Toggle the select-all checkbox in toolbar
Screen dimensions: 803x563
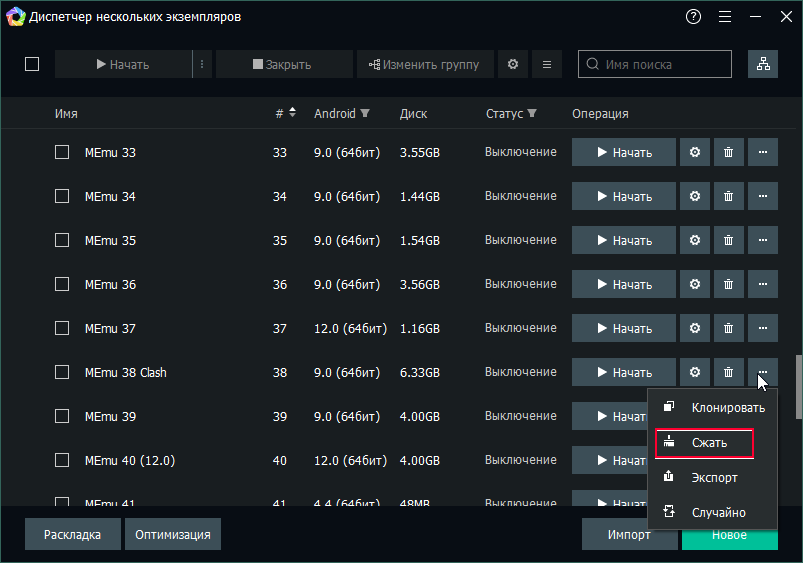coord(32,64)
